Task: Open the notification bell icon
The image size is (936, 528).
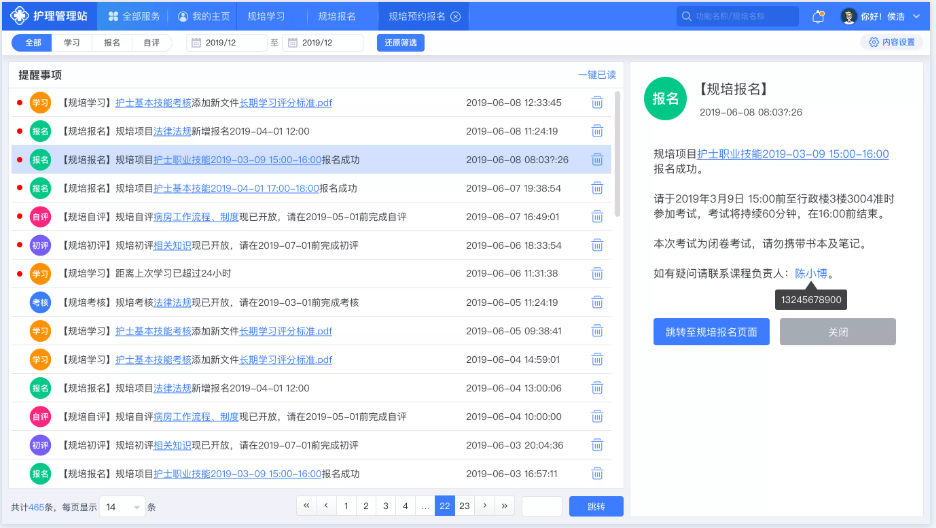Action: (818, 17)
